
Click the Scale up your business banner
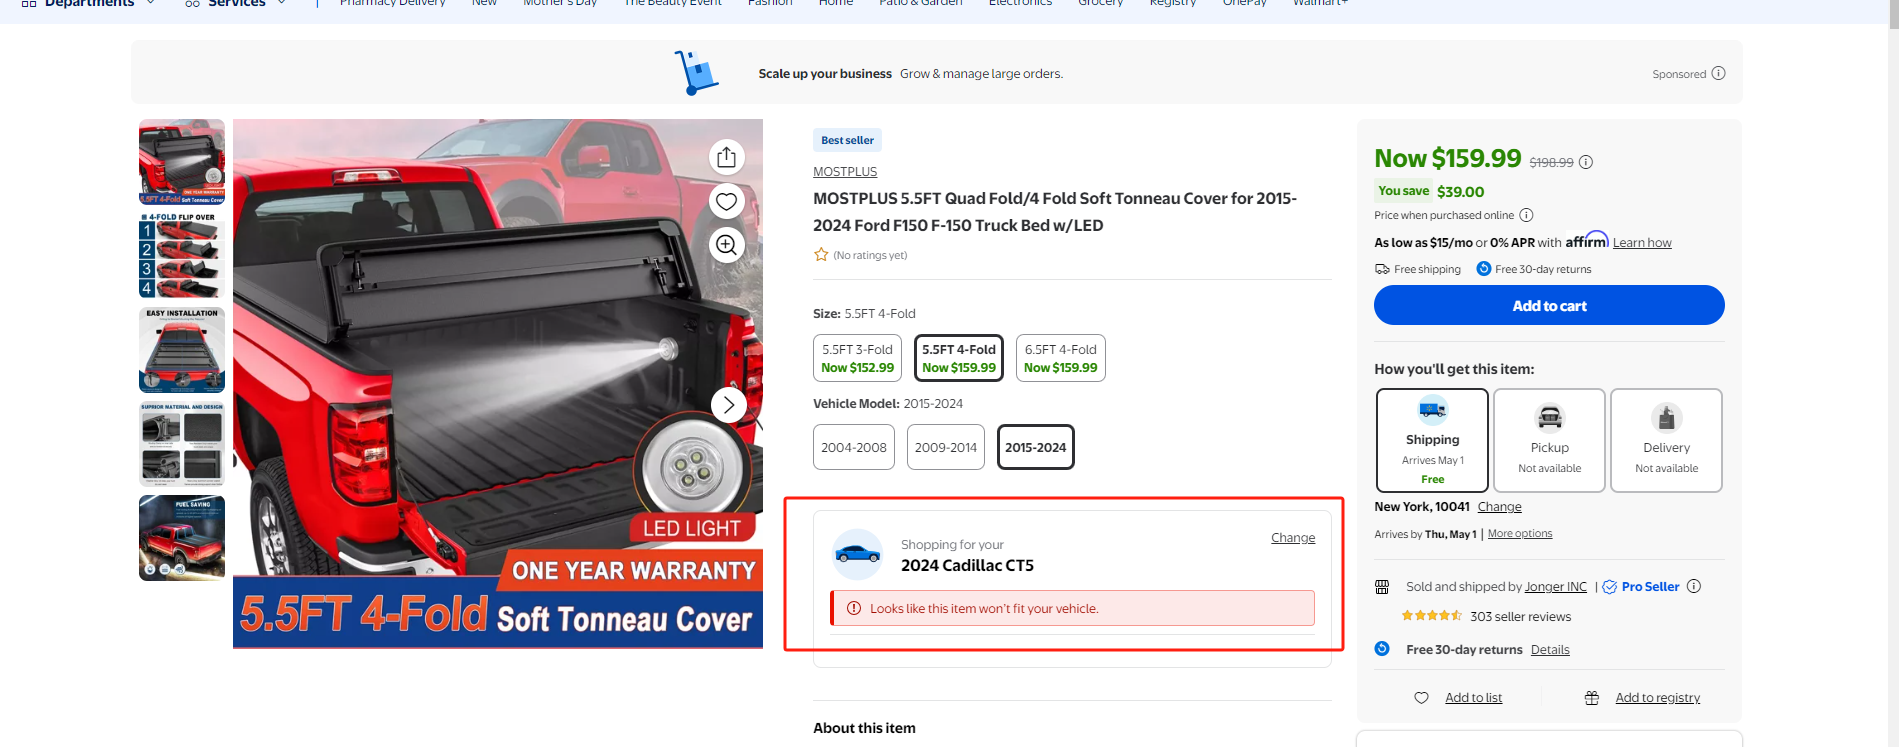pyautogui.click(x=936, y=72)
